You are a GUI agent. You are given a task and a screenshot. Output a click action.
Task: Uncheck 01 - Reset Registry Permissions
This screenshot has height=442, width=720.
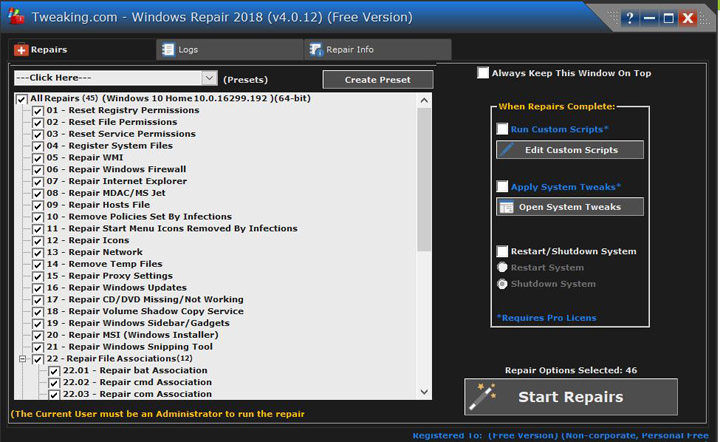pyautogui.click(x=38, y=111)
